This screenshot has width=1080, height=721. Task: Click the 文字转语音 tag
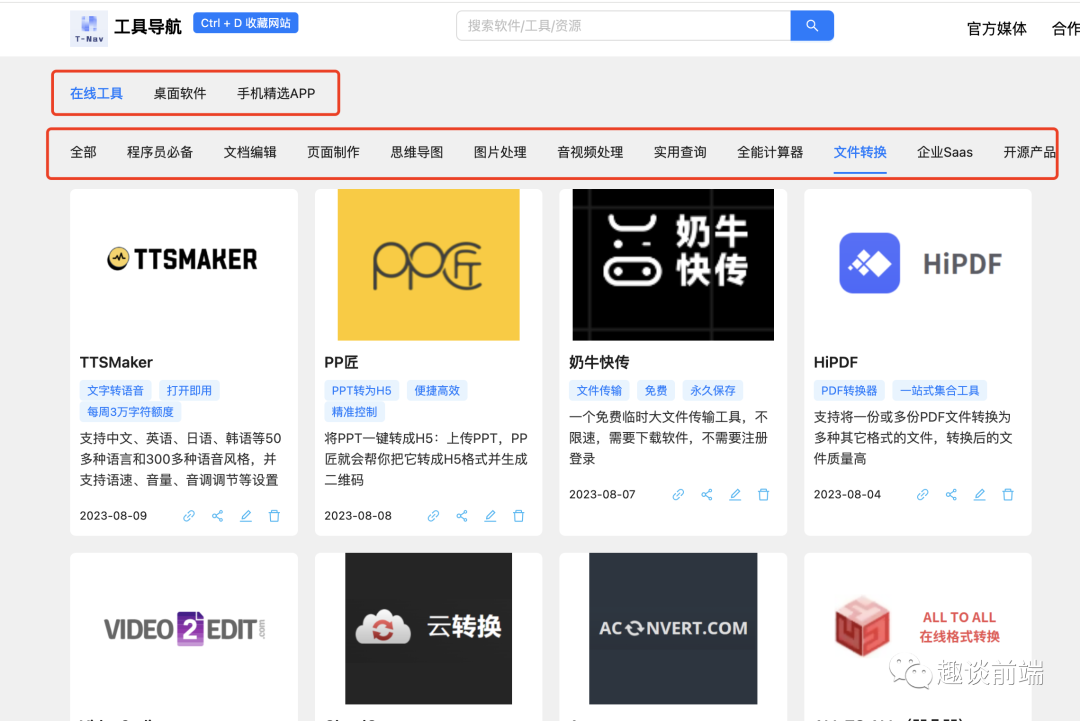coord(116,390)
